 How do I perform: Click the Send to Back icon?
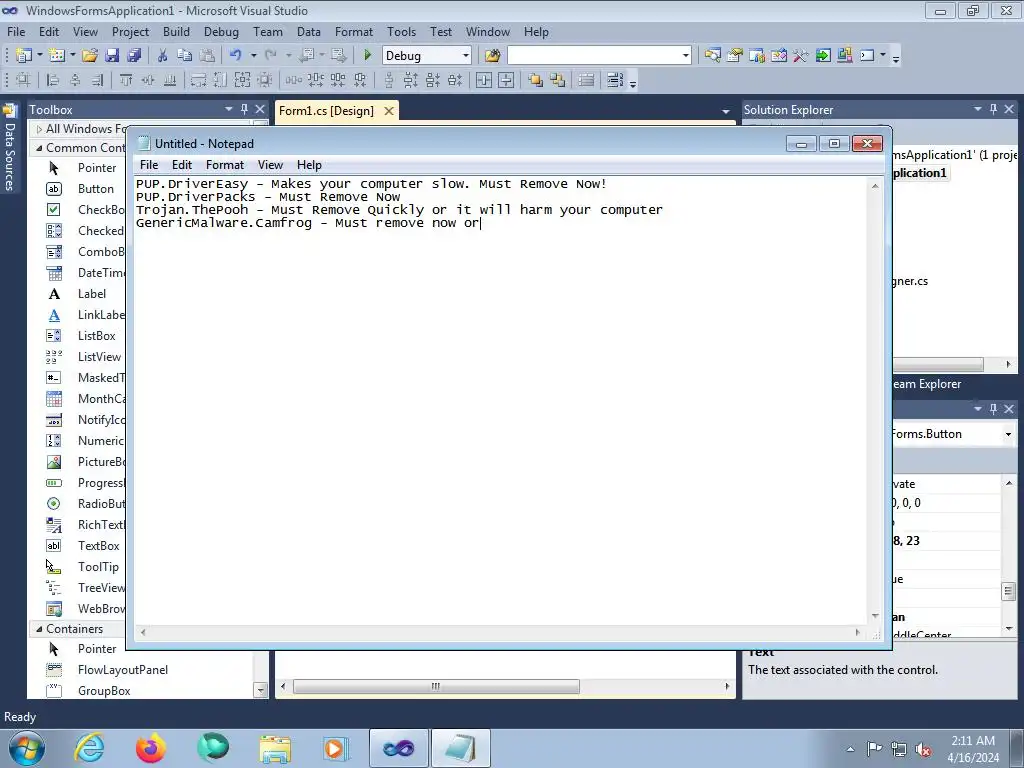point(558,80)
